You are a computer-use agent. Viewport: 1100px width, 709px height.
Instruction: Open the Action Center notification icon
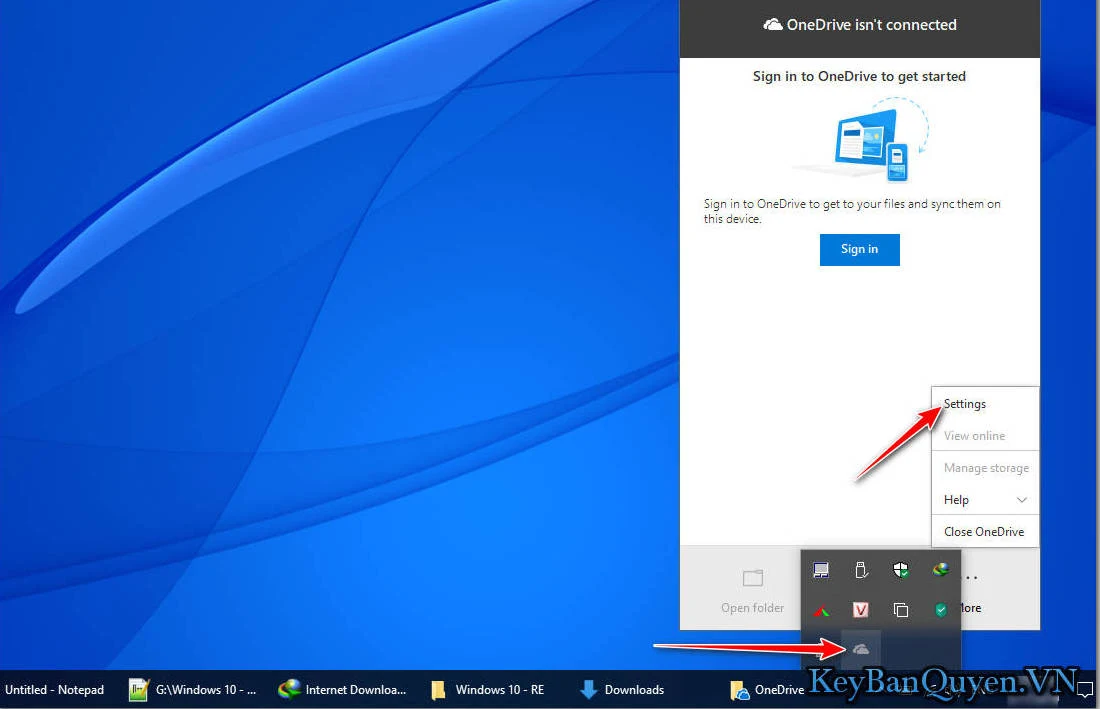coord(1085,689)
